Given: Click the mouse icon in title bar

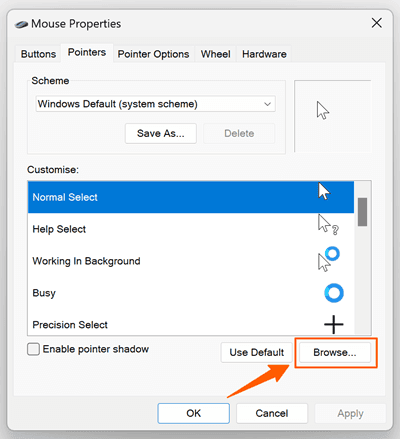Looking at the screenshot, I should pos(21,24).
